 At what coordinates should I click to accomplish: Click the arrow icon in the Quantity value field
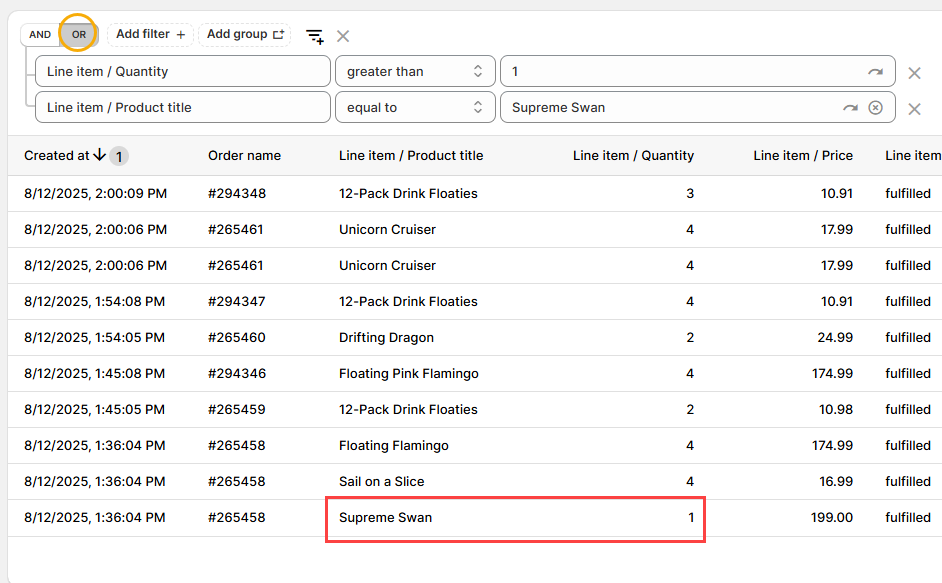click(875, 72)
